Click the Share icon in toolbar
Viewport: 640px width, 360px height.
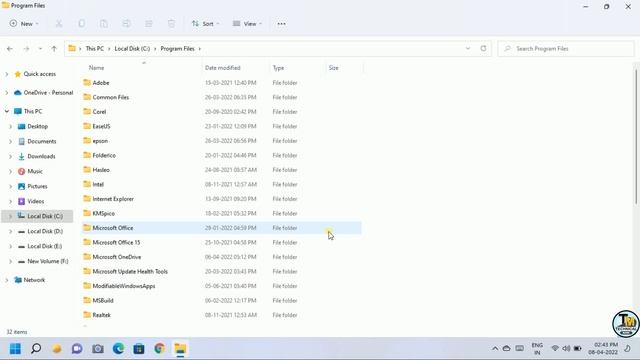coord(149,24)
